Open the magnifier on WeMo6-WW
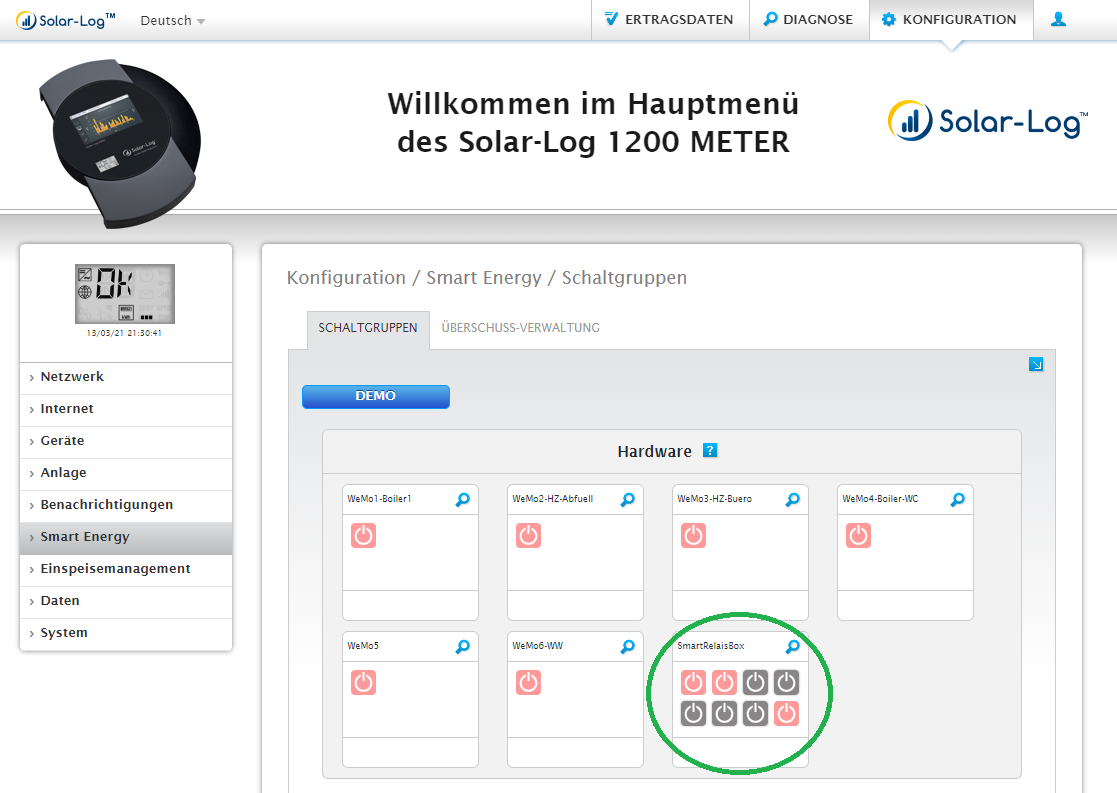Screen dimensions: 1117x793 tap(627, 646)
